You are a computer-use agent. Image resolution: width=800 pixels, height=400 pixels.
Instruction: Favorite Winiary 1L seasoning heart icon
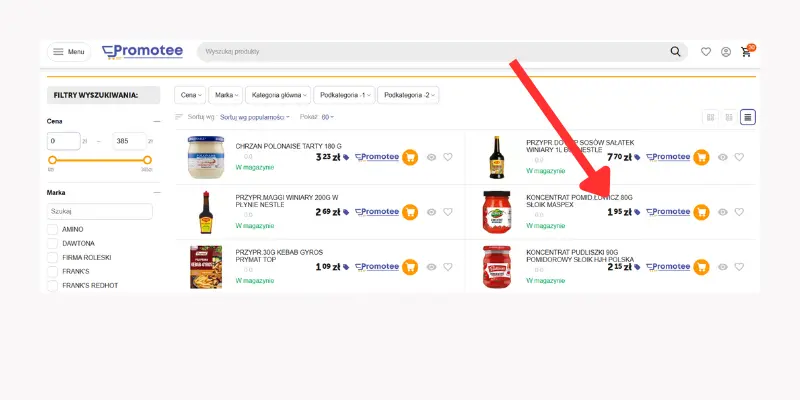[x=739, y=157]
